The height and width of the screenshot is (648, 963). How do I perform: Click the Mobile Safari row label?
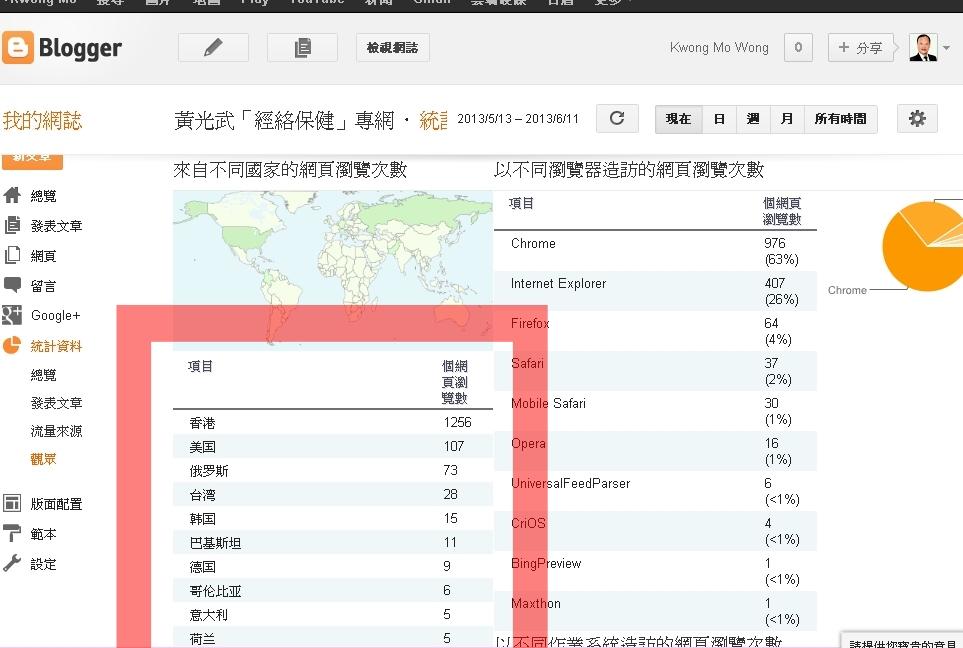tap(548, 404)
